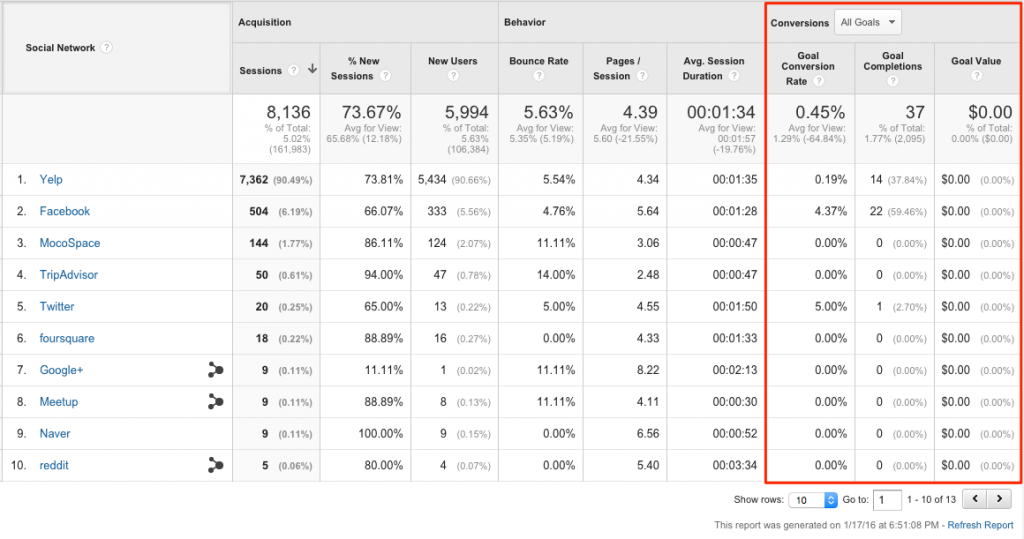Click the Refresh Report link
Image resolution: width=1024 pixels, height=539 pixels.
coord(980,525)
